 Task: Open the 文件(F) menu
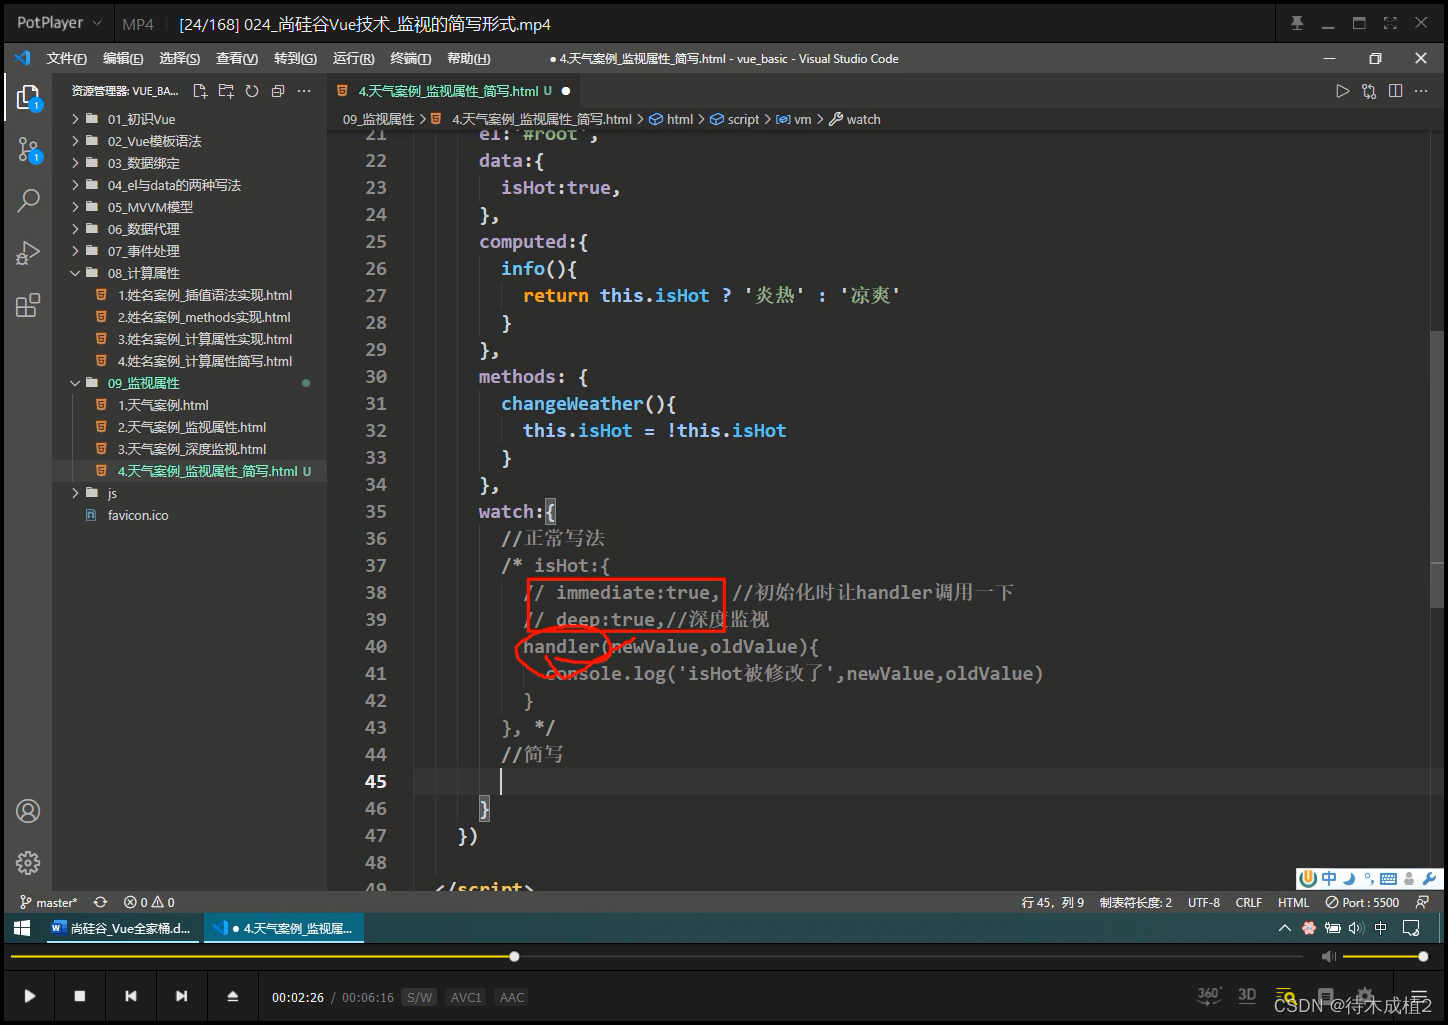(x=67, y=59)
